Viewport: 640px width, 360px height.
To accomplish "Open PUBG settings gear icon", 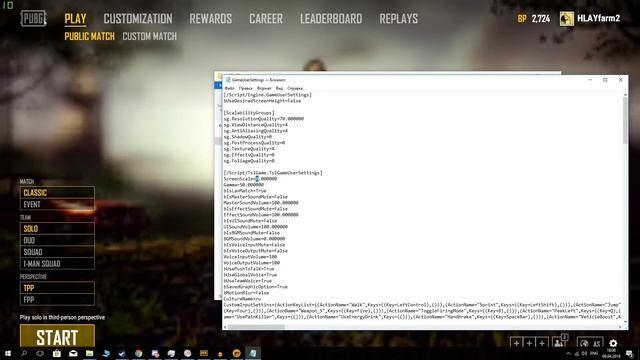I will click(x=613, y=343).
